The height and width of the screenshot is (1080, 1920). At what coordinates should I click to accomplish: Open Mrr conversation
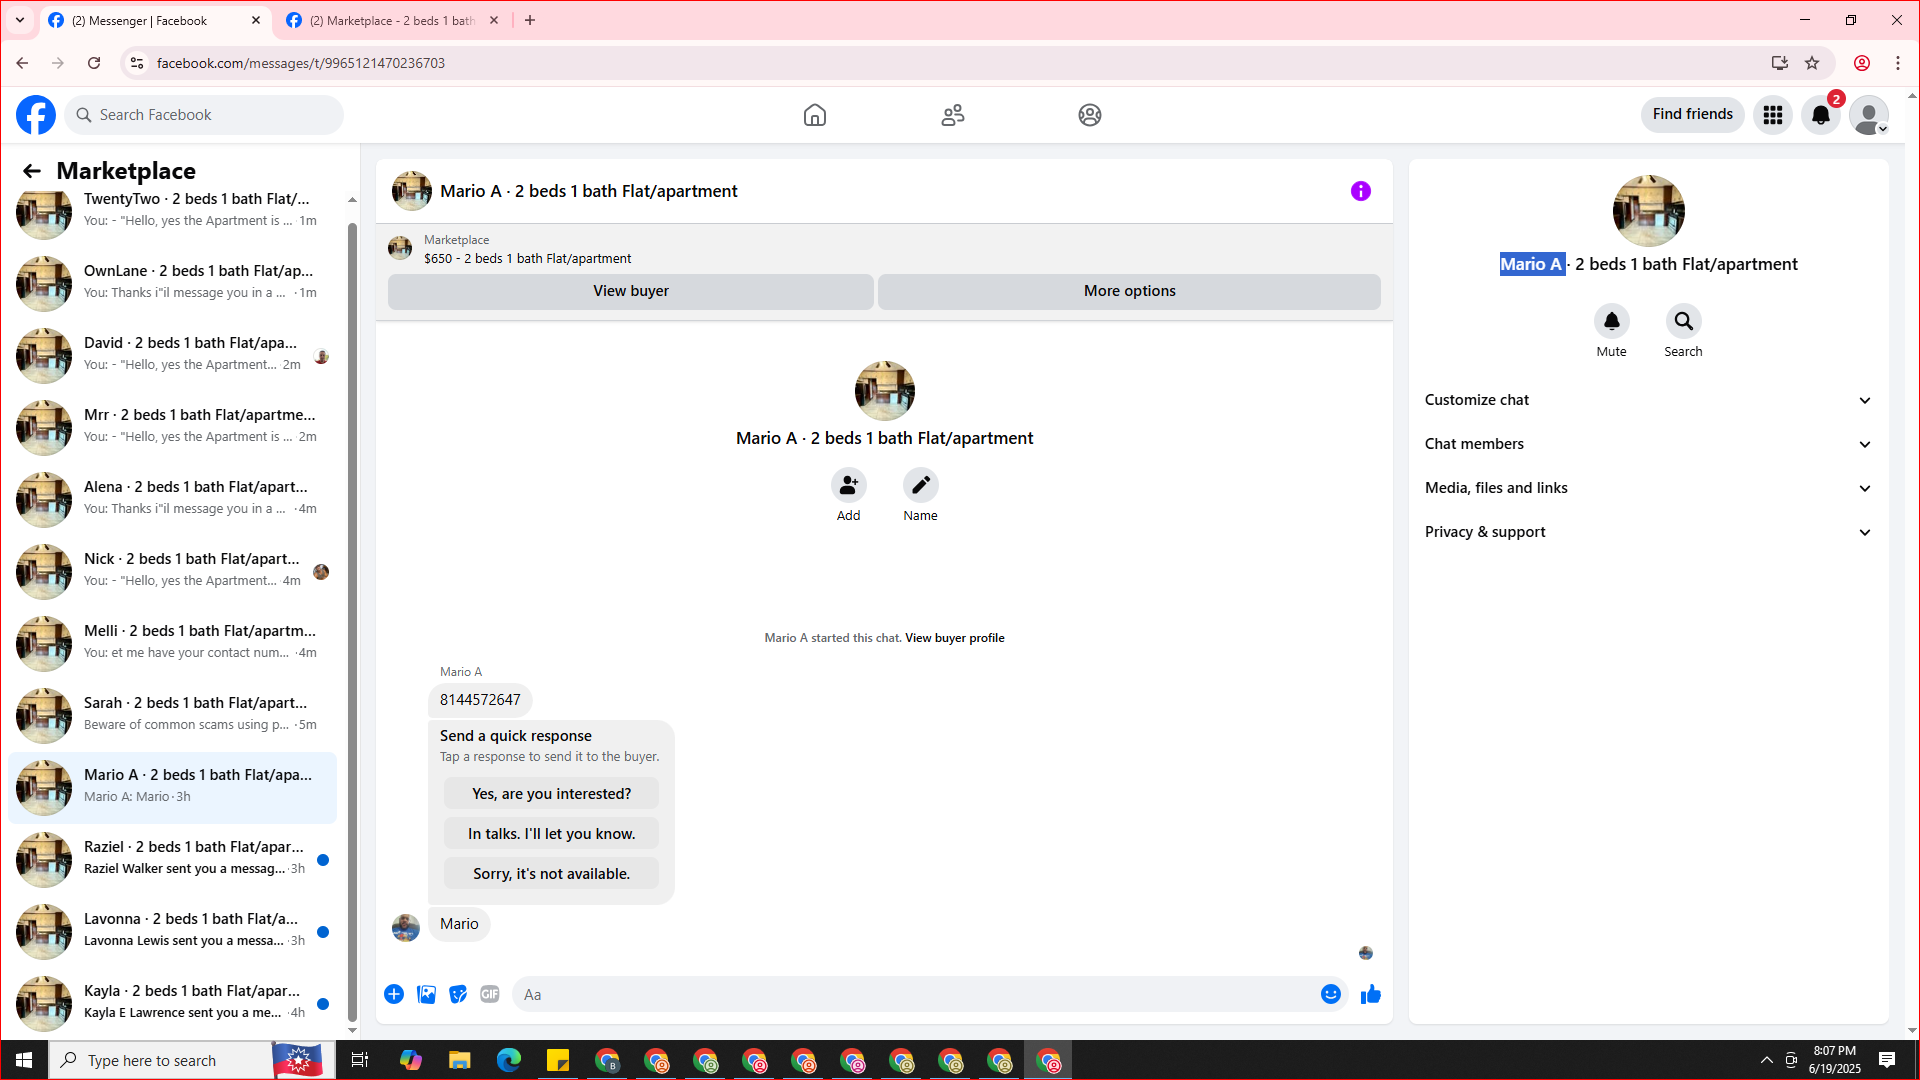point(173,427)
